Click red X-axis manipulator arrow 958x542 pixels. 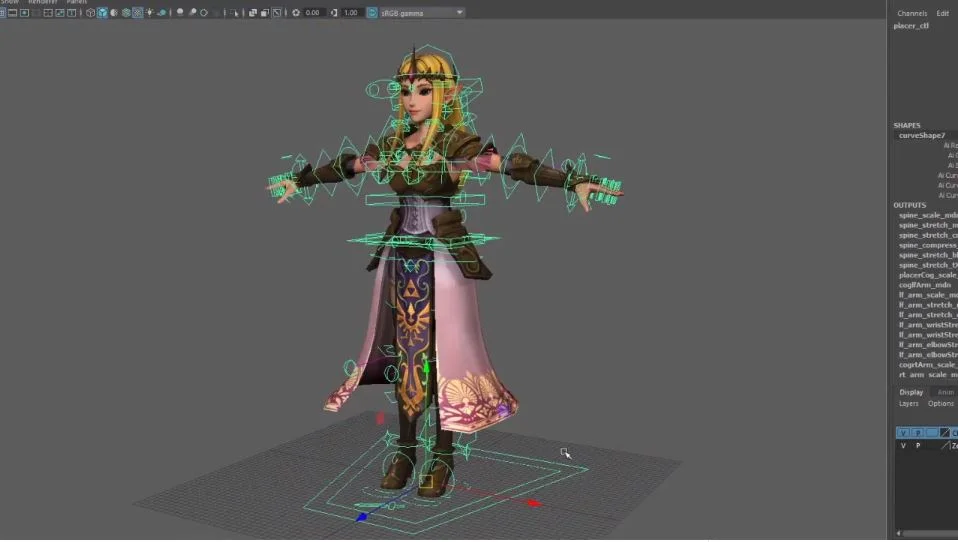coord(534,503)
